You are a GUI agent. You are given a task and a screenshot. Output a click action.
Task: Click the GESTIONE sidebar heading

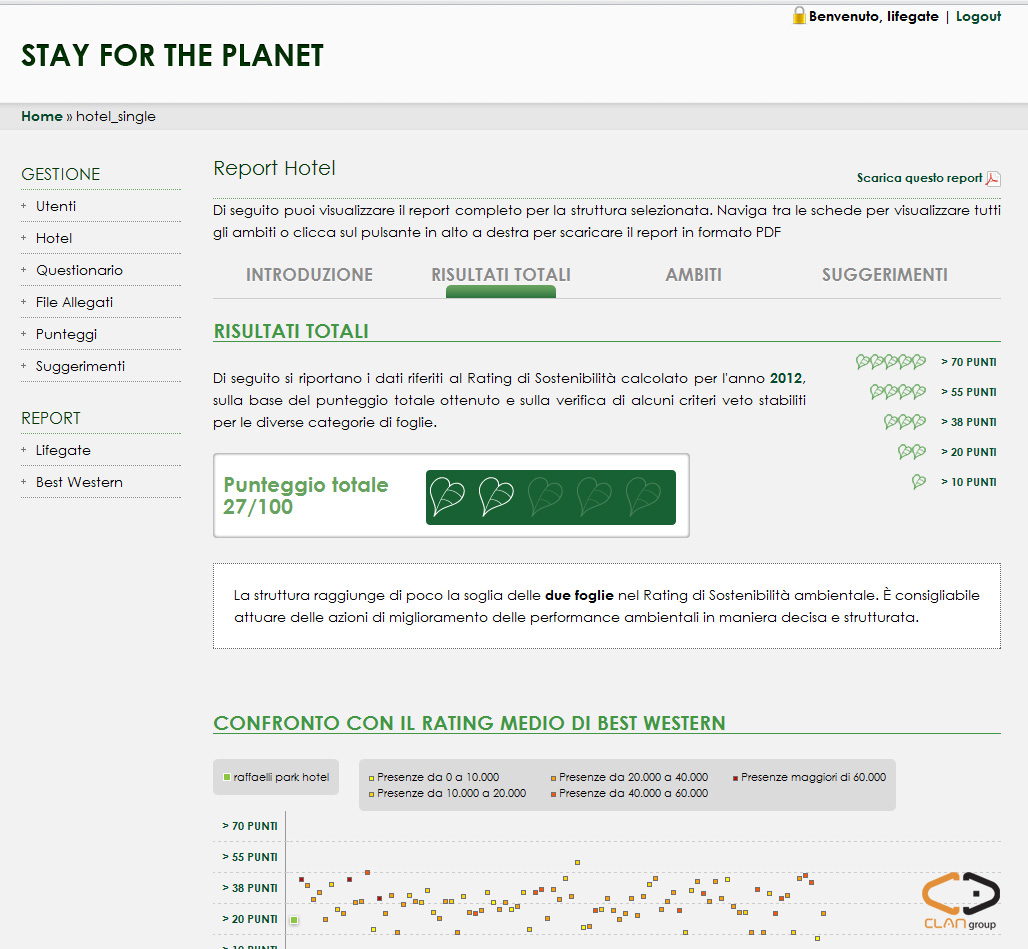pos(60,174)
